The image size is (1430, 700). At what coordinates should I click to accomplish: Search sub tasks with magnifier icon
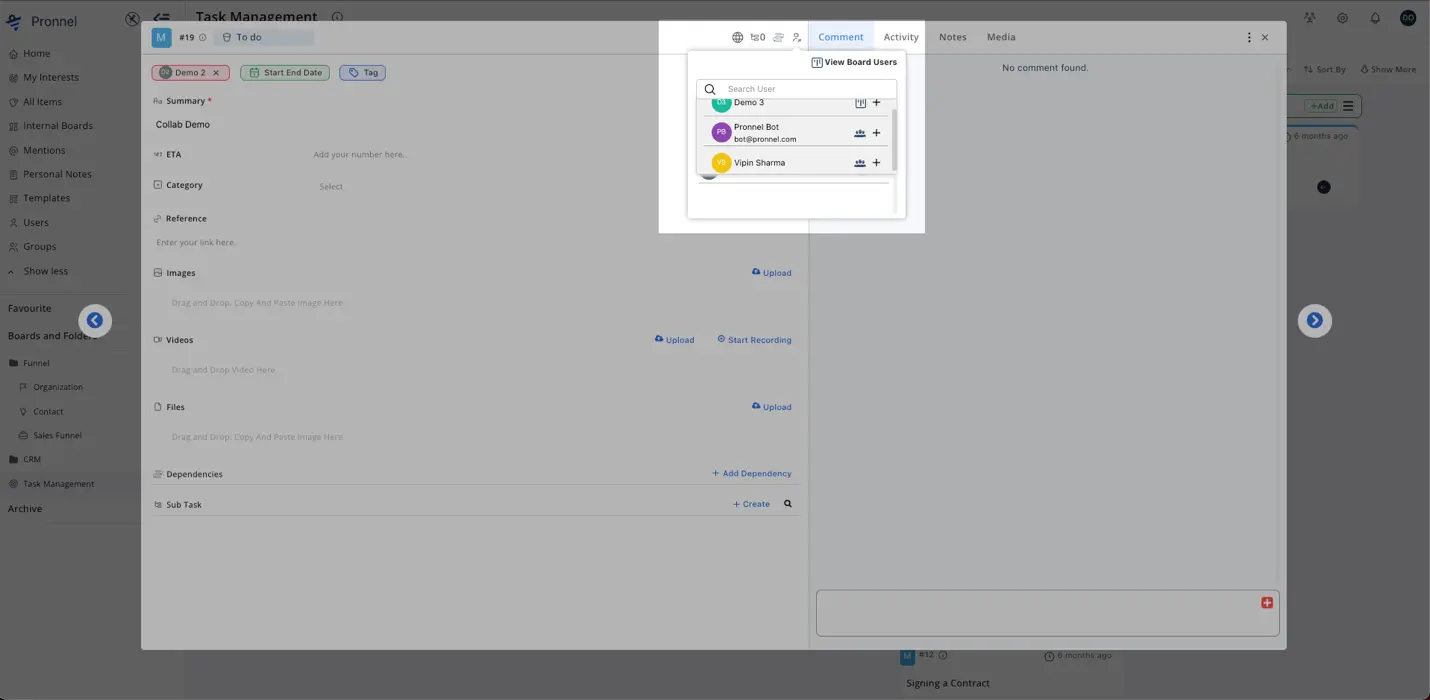(788, 504)
